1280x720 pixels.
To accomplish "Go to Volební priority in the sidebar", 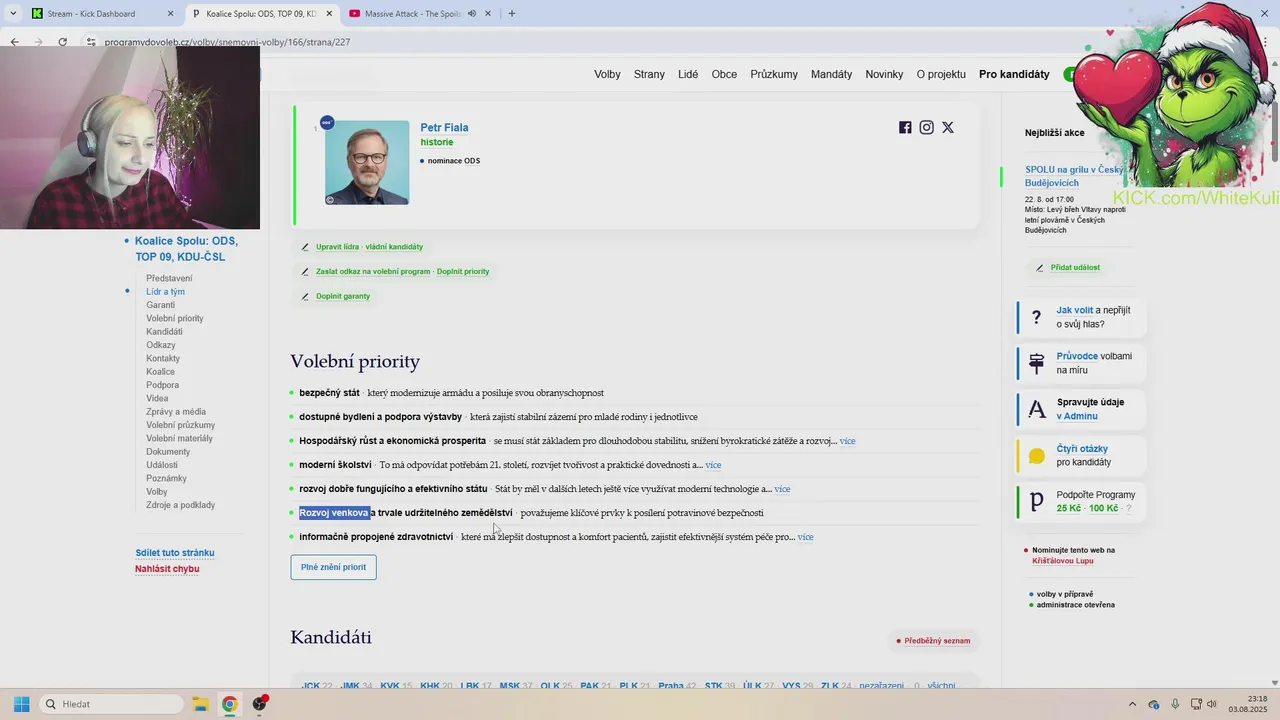I will click(x=175, y=318).
